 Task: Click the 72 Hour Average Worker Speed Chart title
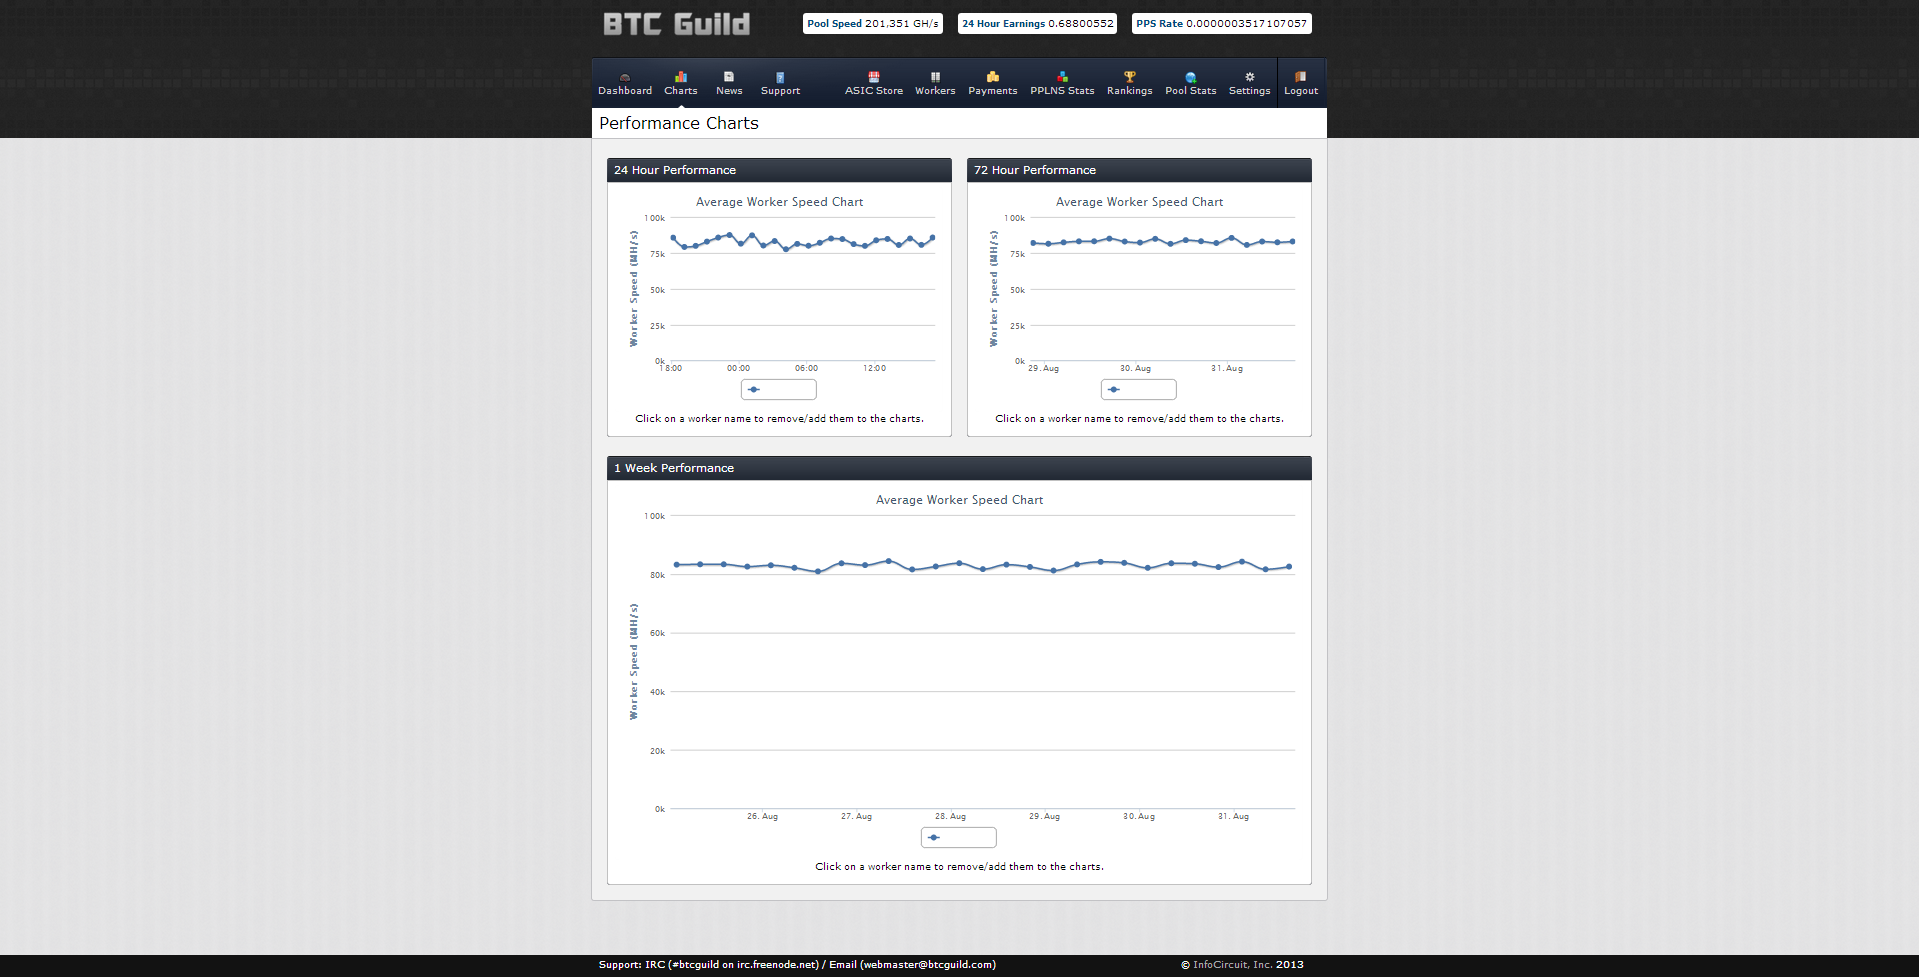coord(1139,202)
